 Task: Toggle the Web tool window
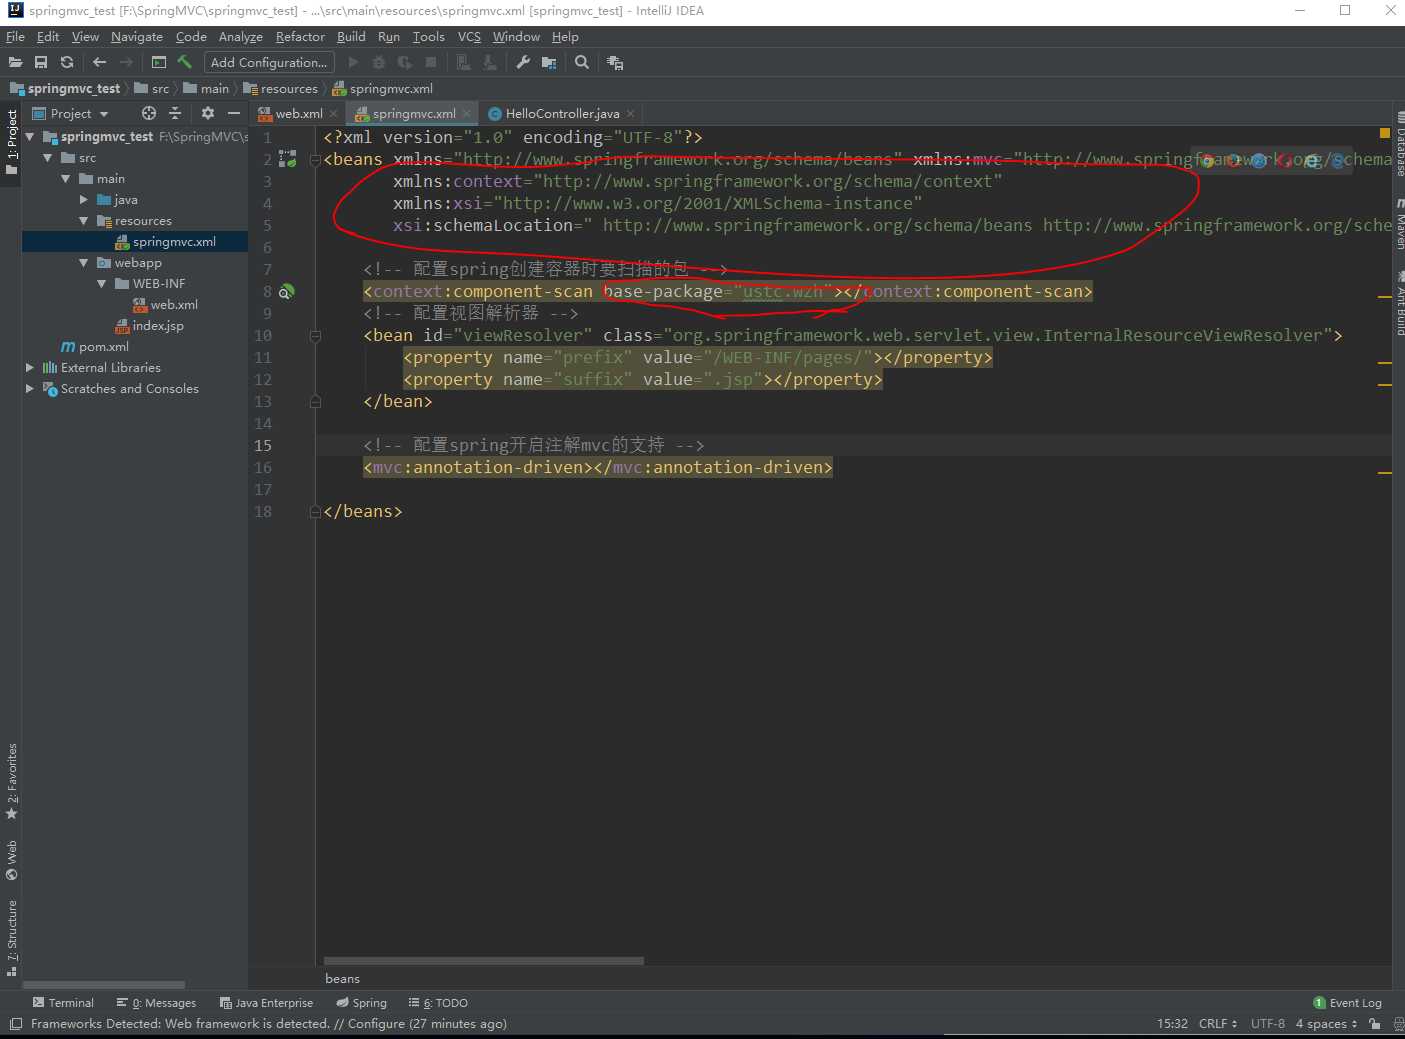(11, 860)
